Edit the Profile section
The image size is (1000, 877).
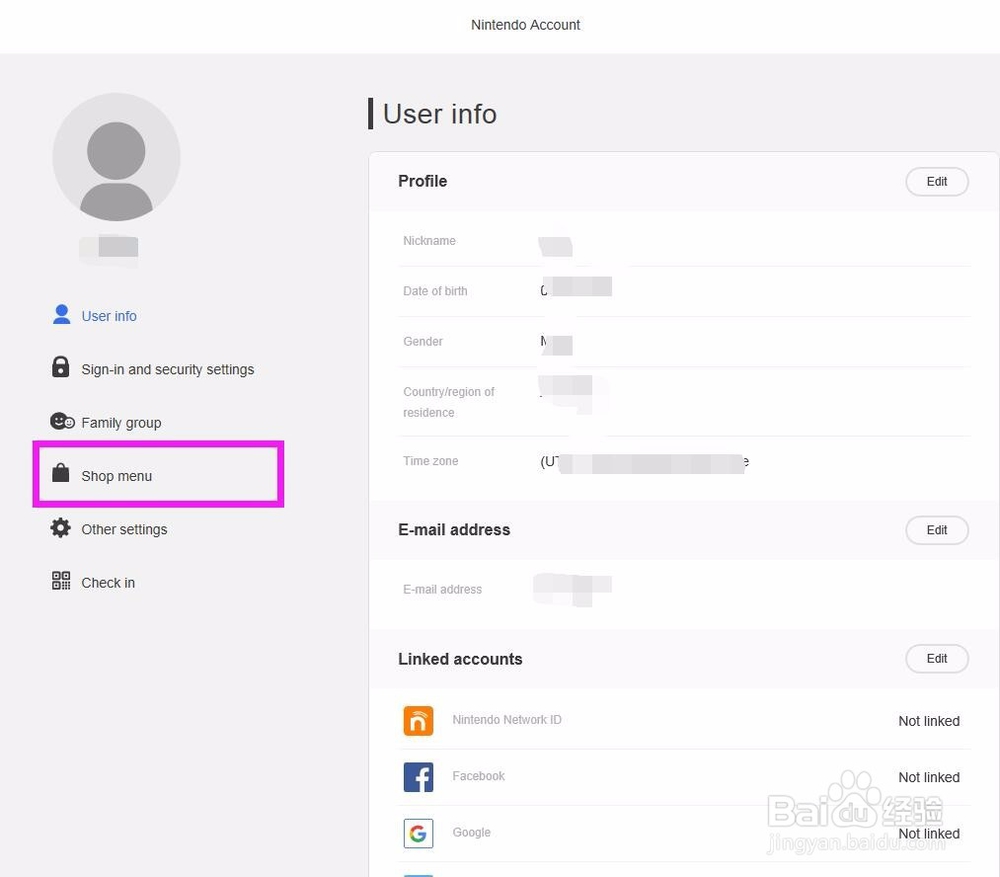[937, 182]
